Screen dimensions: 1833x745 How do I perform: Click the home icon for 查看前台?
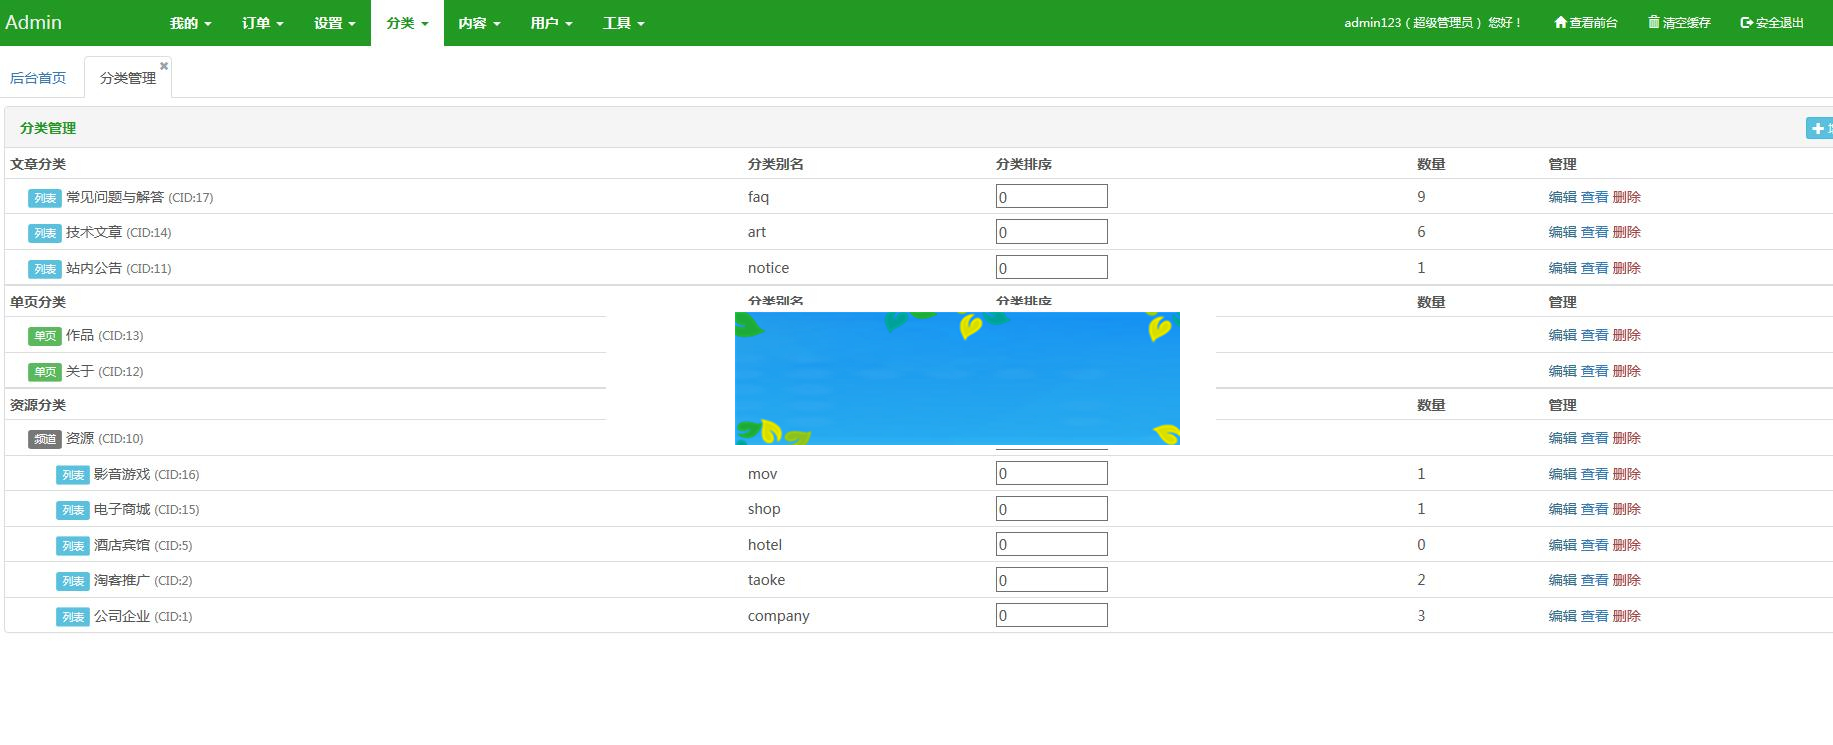[x=1560, y=22]
